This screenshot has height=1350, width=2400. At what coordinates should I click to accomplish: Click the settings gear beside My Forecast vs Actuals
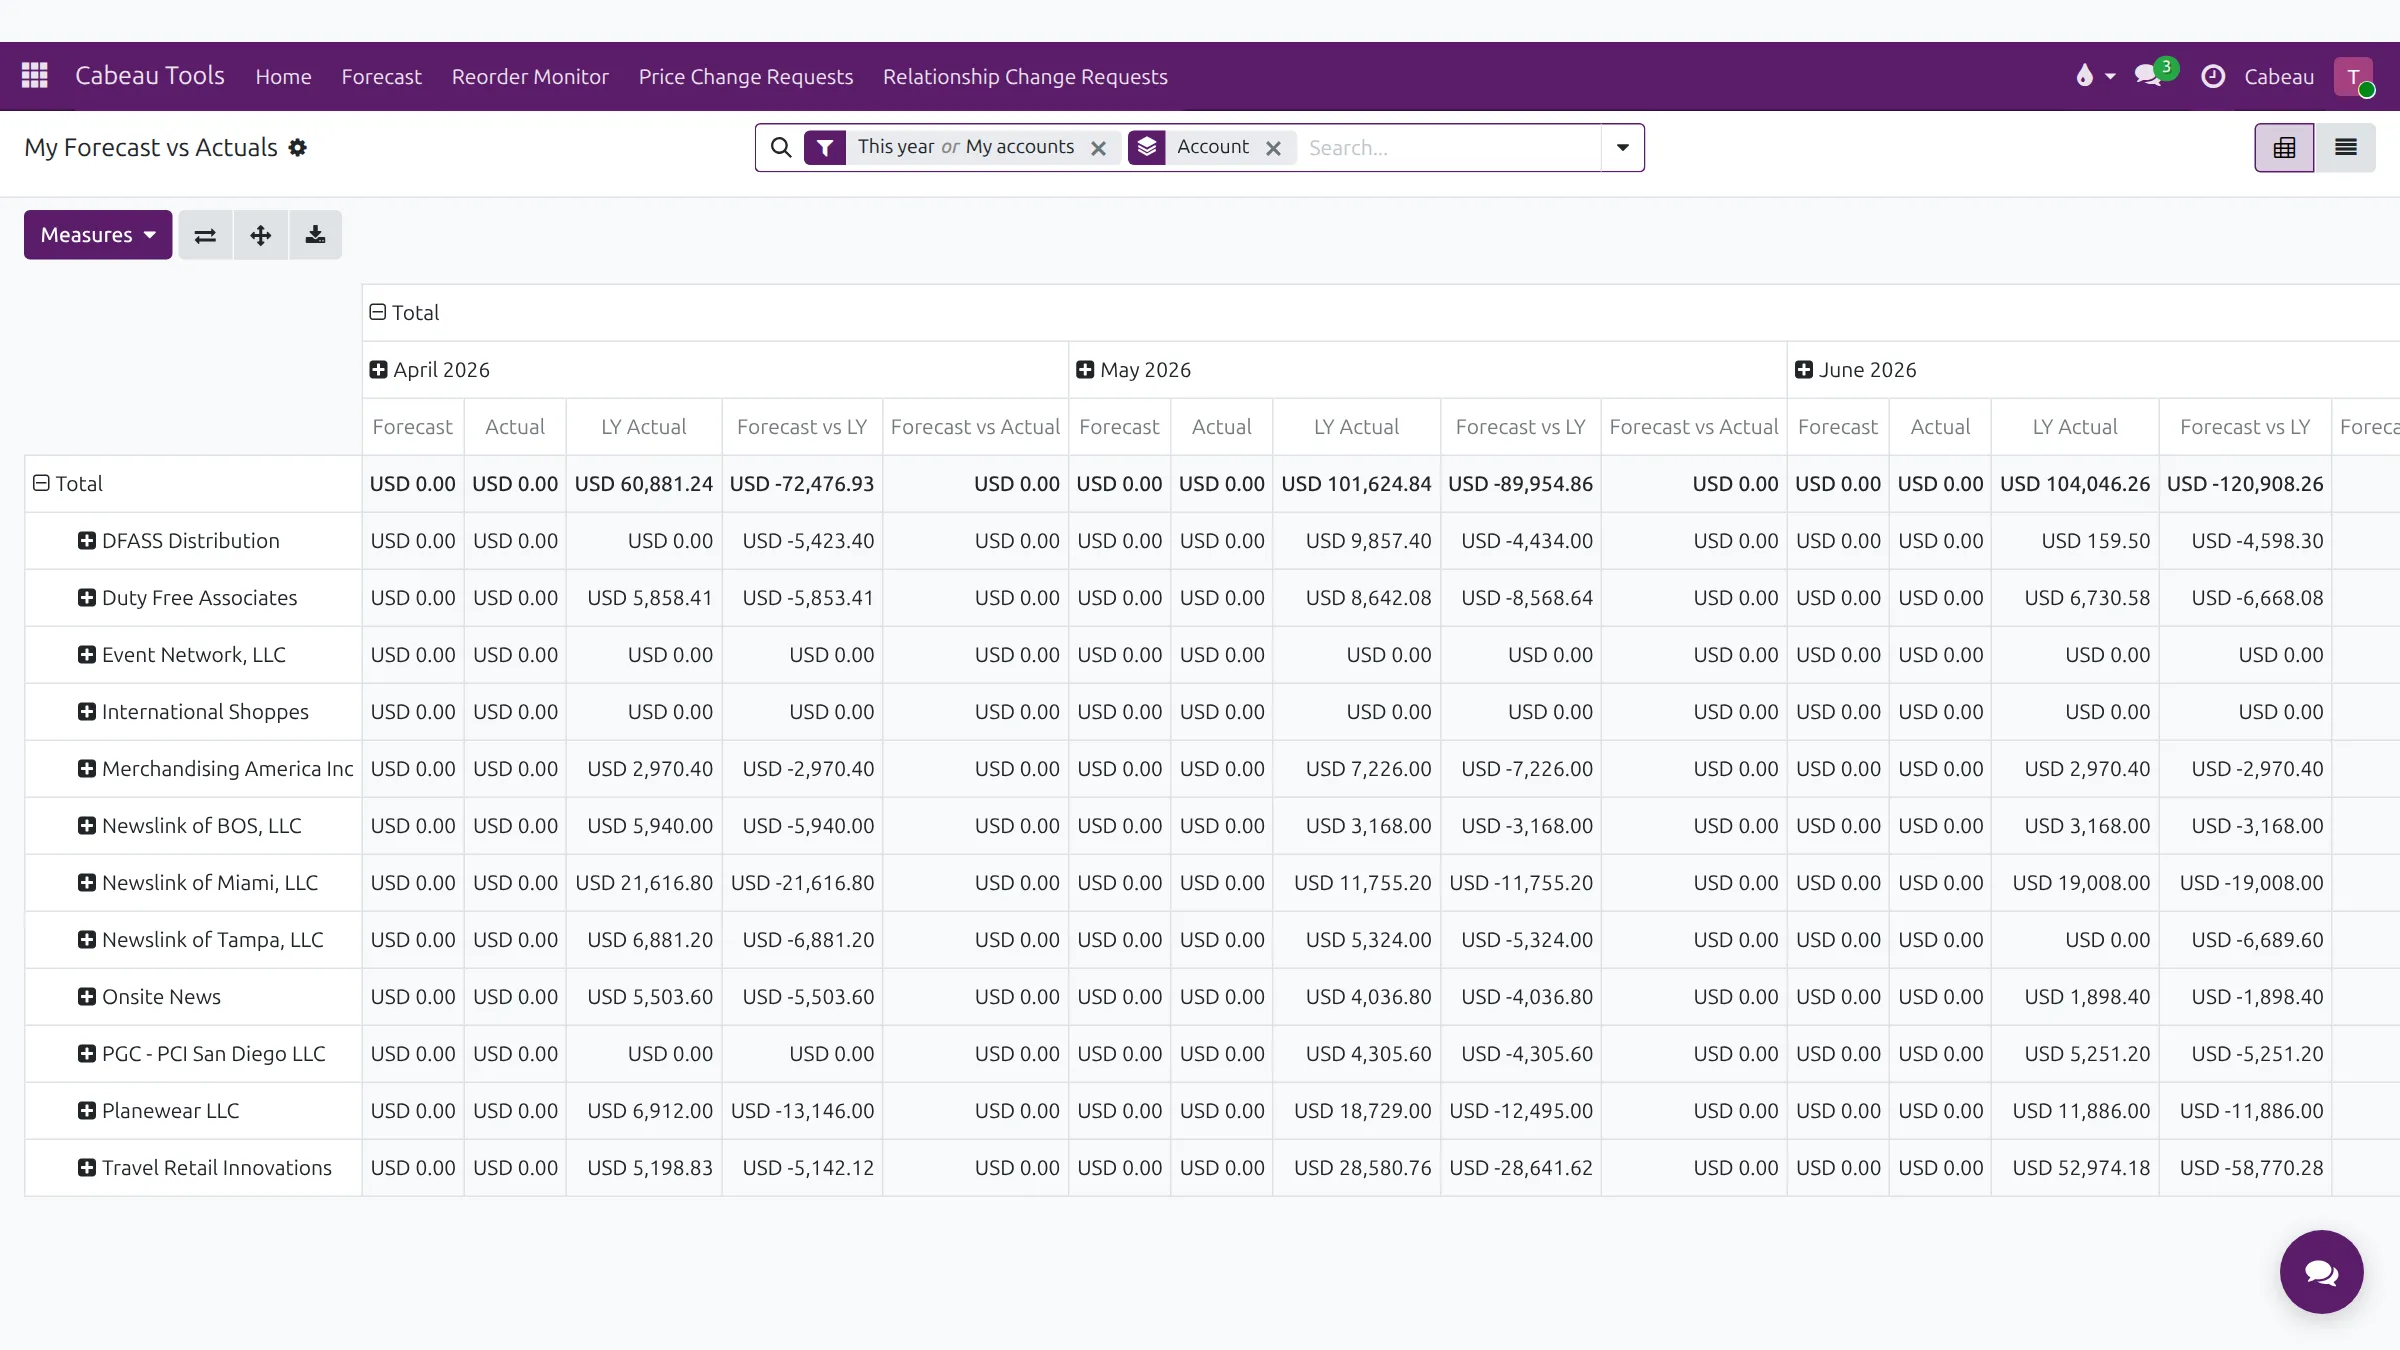pyautogui.click(x=298, y=148)
